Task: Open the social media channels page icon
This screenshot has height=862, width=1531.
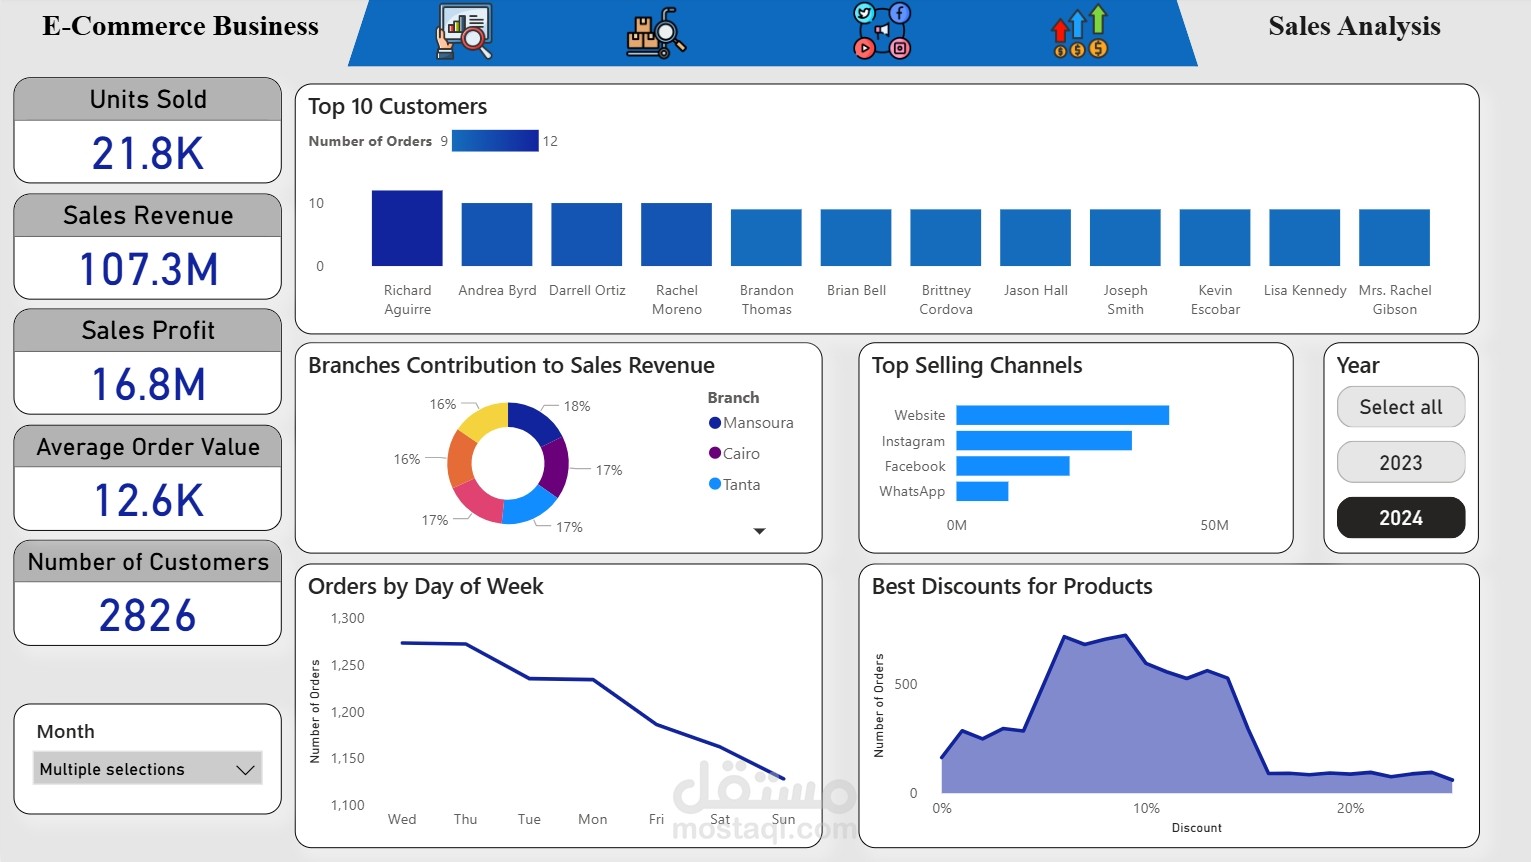Action: click(882, 31)
